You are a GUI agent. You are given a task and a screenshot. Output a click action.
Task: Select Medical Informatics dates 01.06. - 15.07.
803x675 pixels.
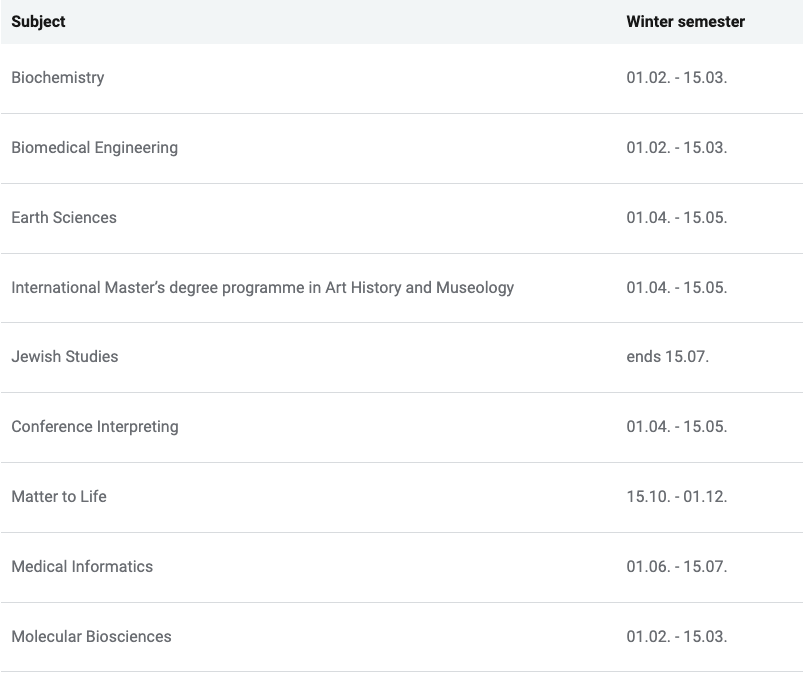(x=677, y=567)
